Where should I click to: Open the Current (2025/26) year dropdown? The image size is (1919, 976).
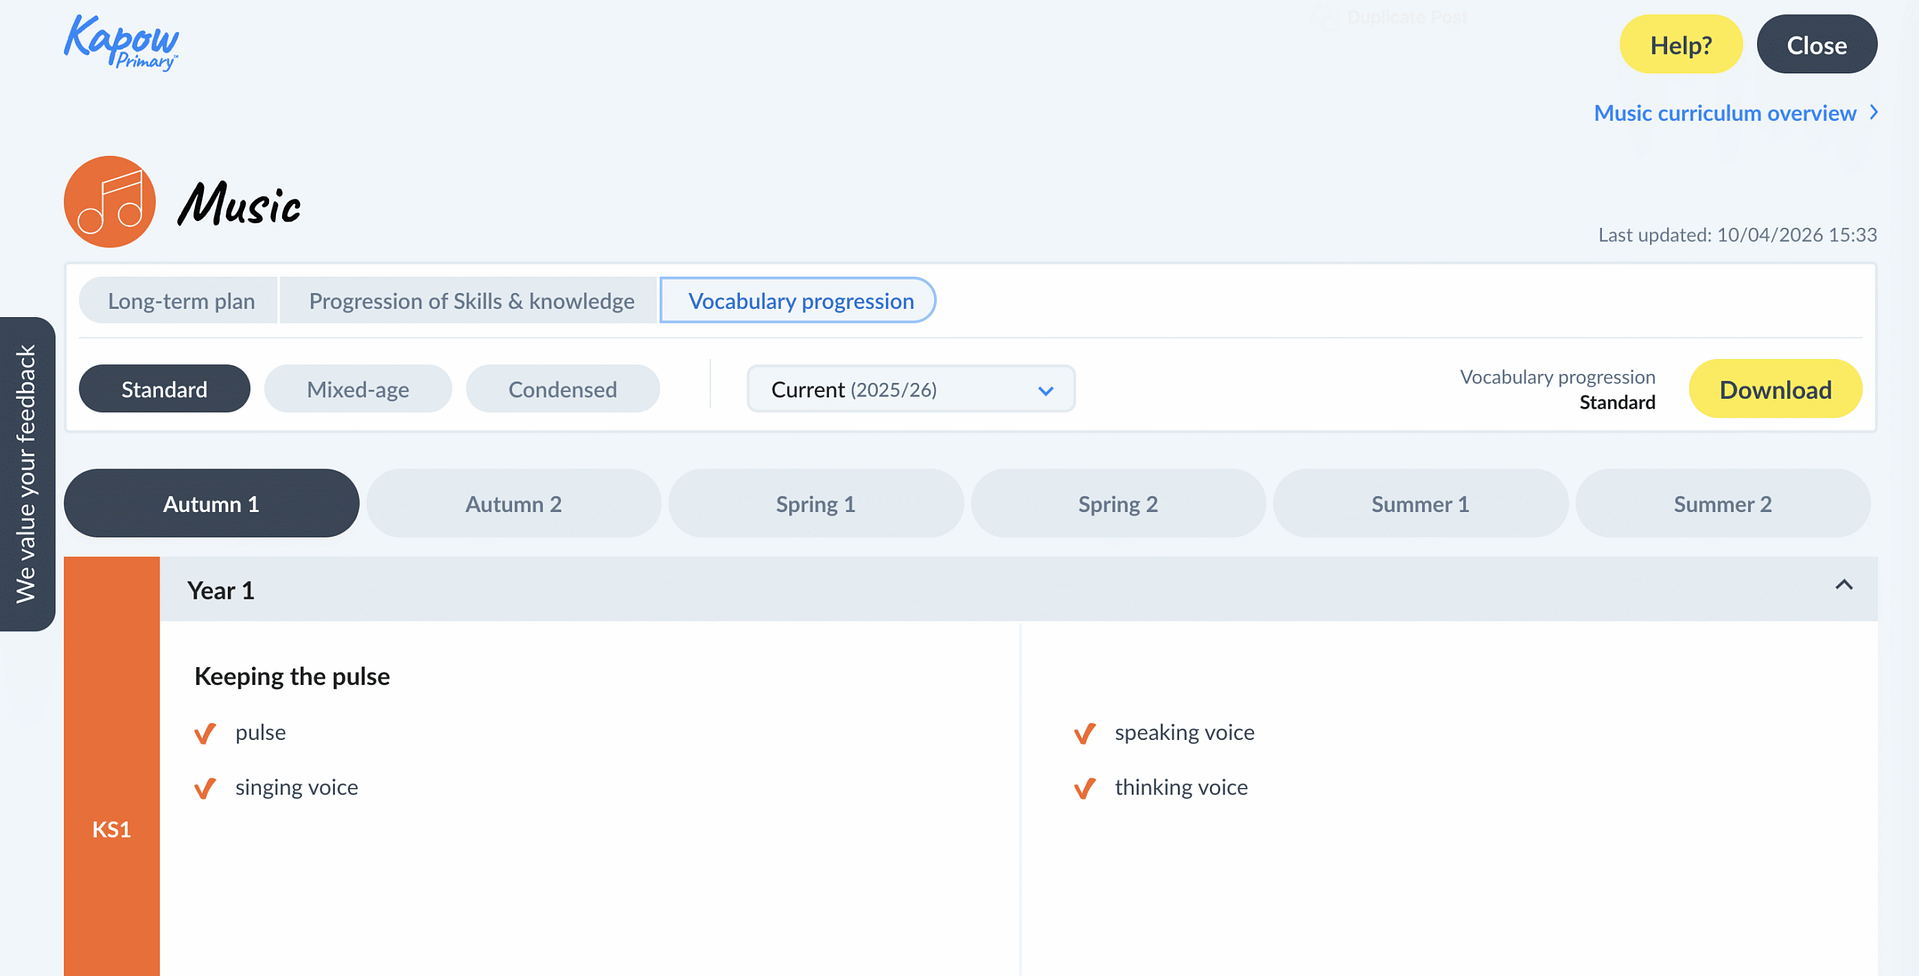point(910,389)
